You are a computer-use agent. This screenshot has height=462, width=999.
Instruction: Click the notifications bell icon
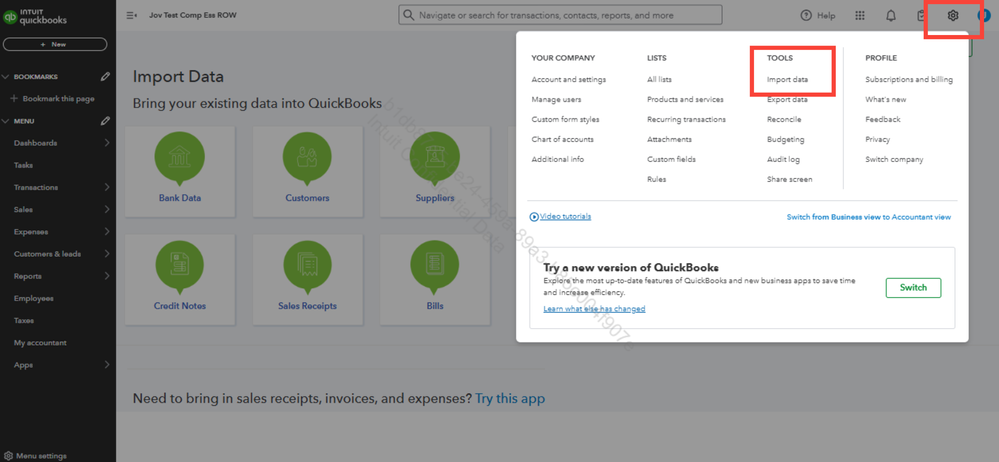tap(891, 16)
